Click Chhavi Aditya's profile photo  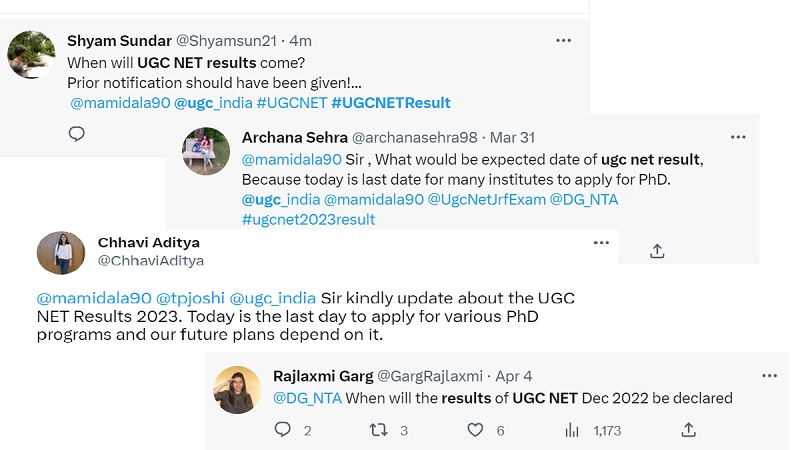[x=61, y=253]
